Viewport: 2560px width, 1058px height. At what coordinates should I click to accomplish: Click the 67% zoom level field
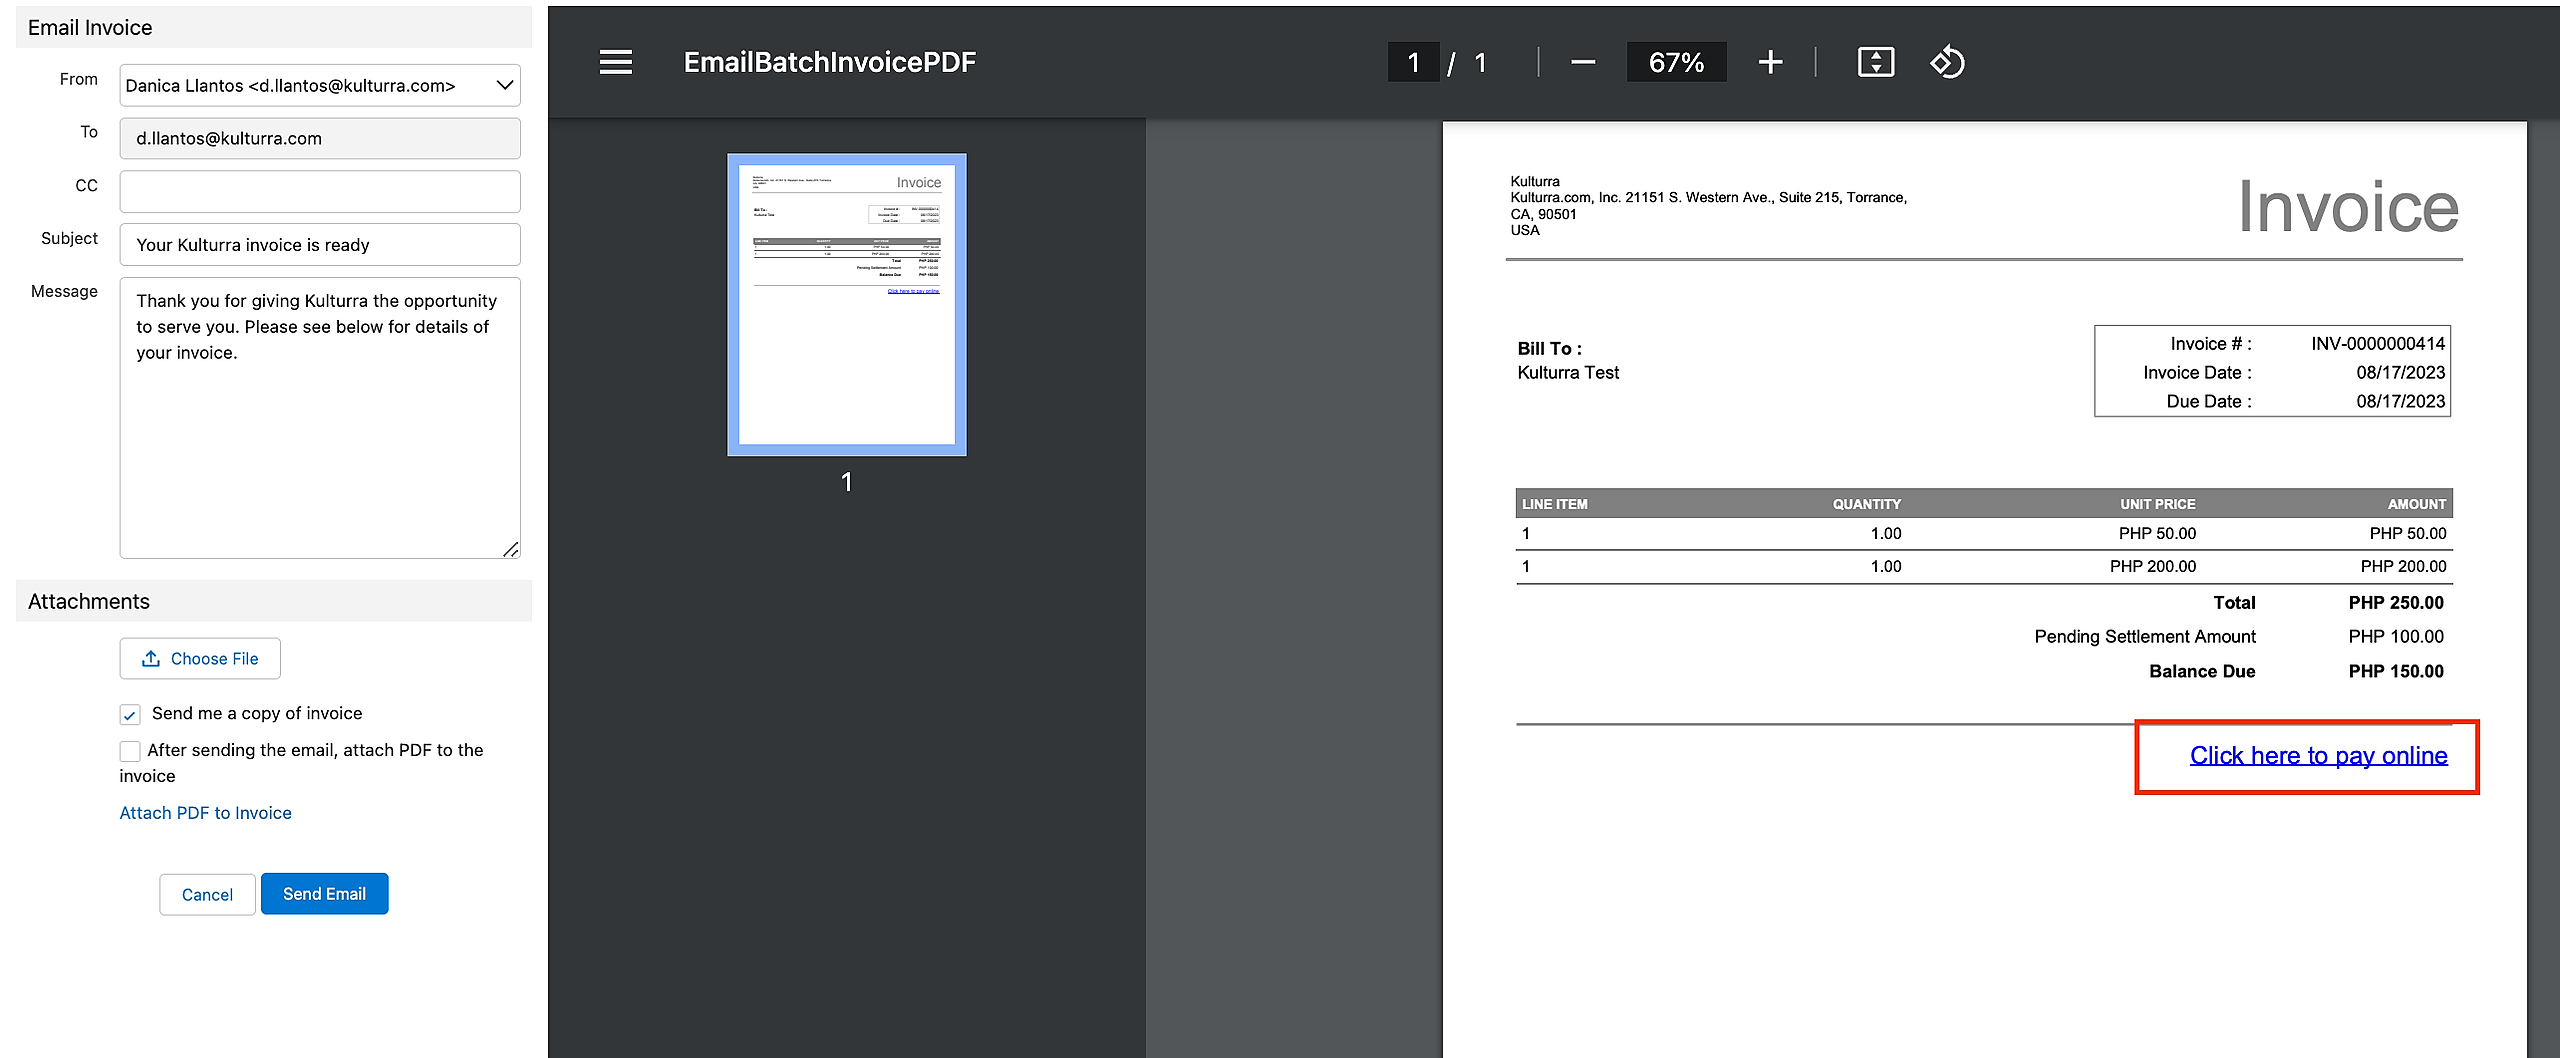(x=1676, y=62)
